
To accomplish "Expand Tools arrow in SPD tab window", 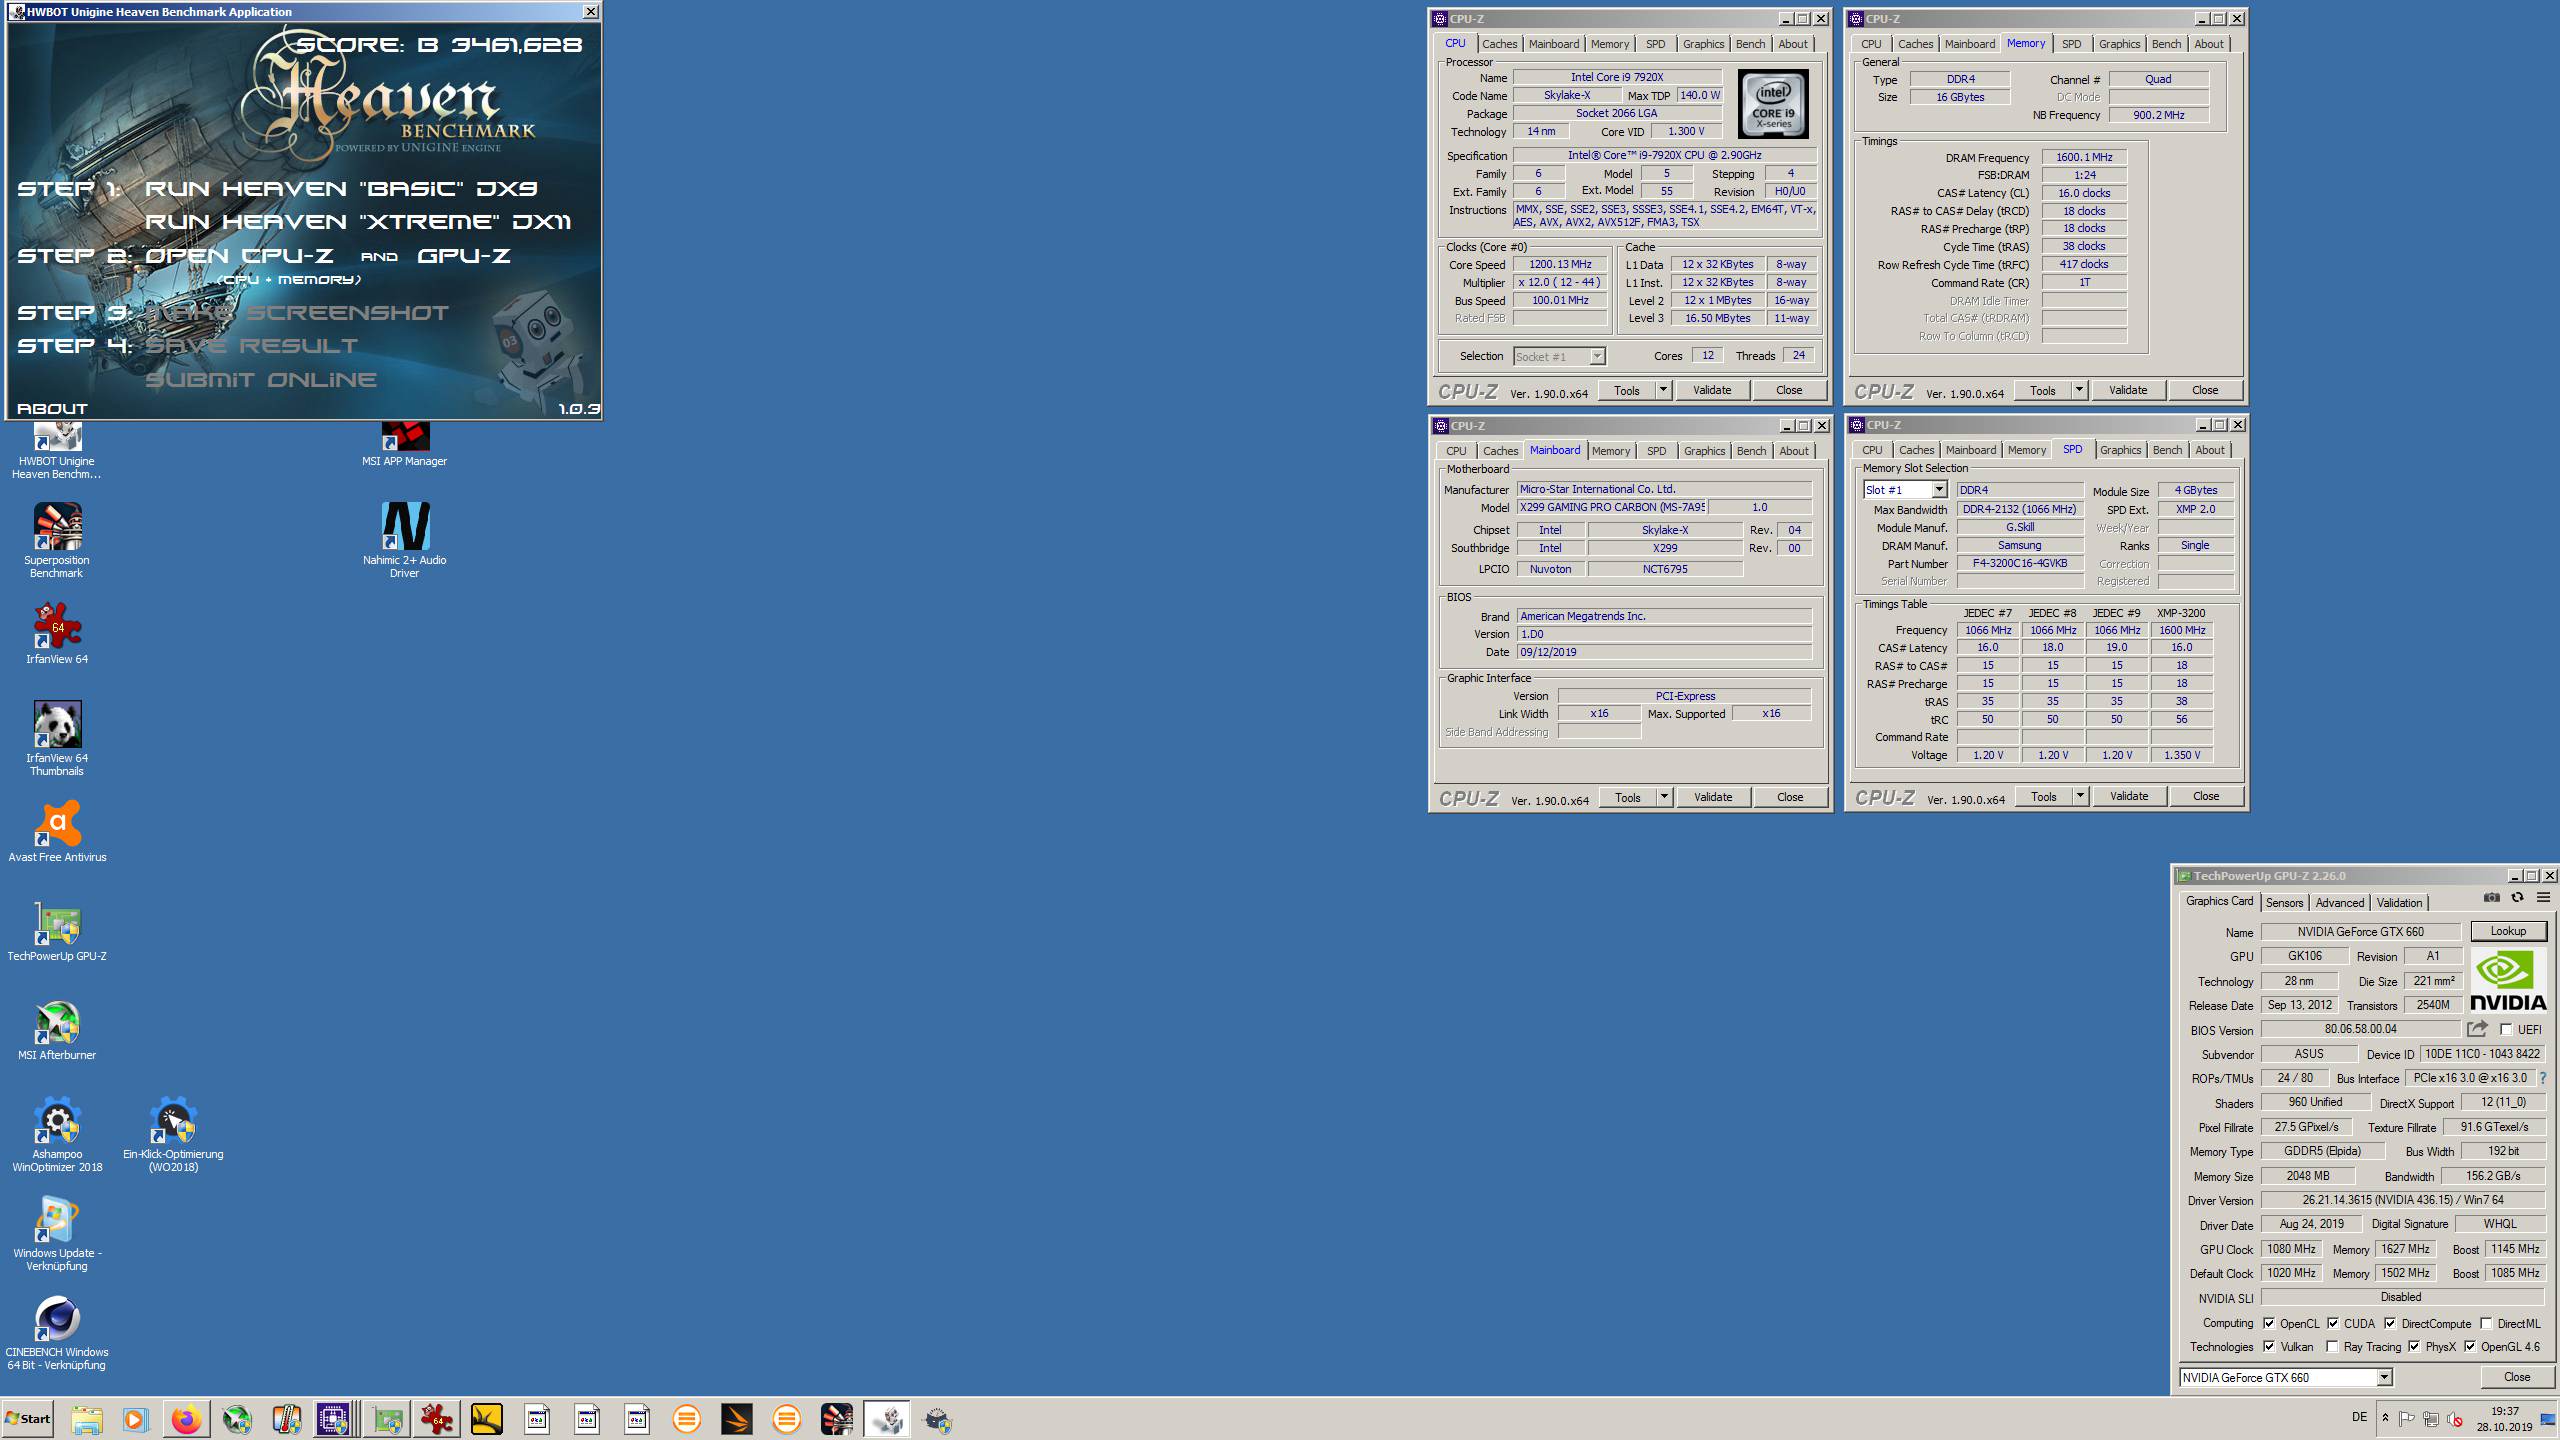I will point(2081,796).
